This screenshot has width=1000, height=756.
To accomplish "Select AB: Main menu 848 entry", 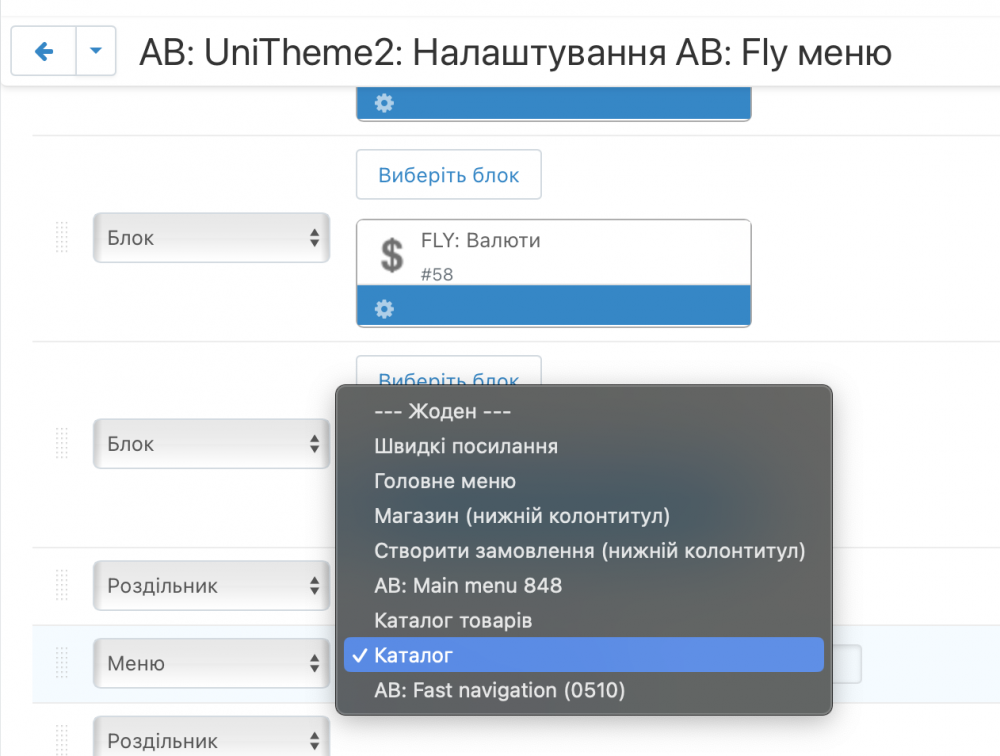I will 468,585.
